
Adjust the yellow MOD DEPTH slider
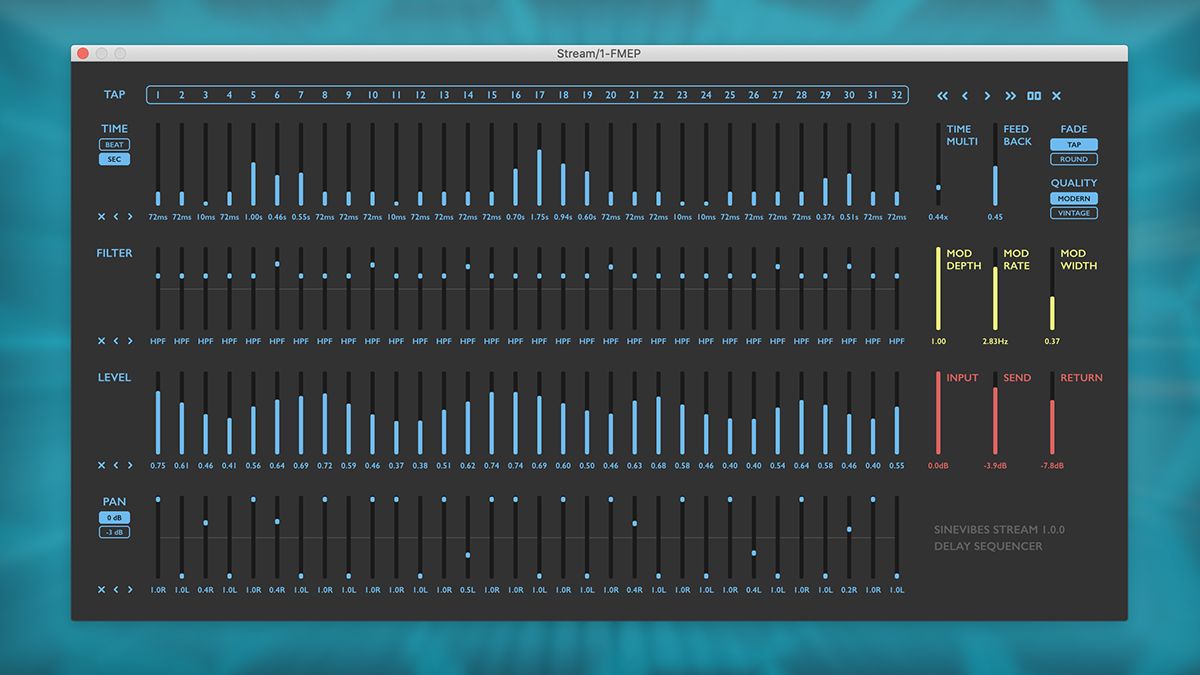click(x=938, y=290)
